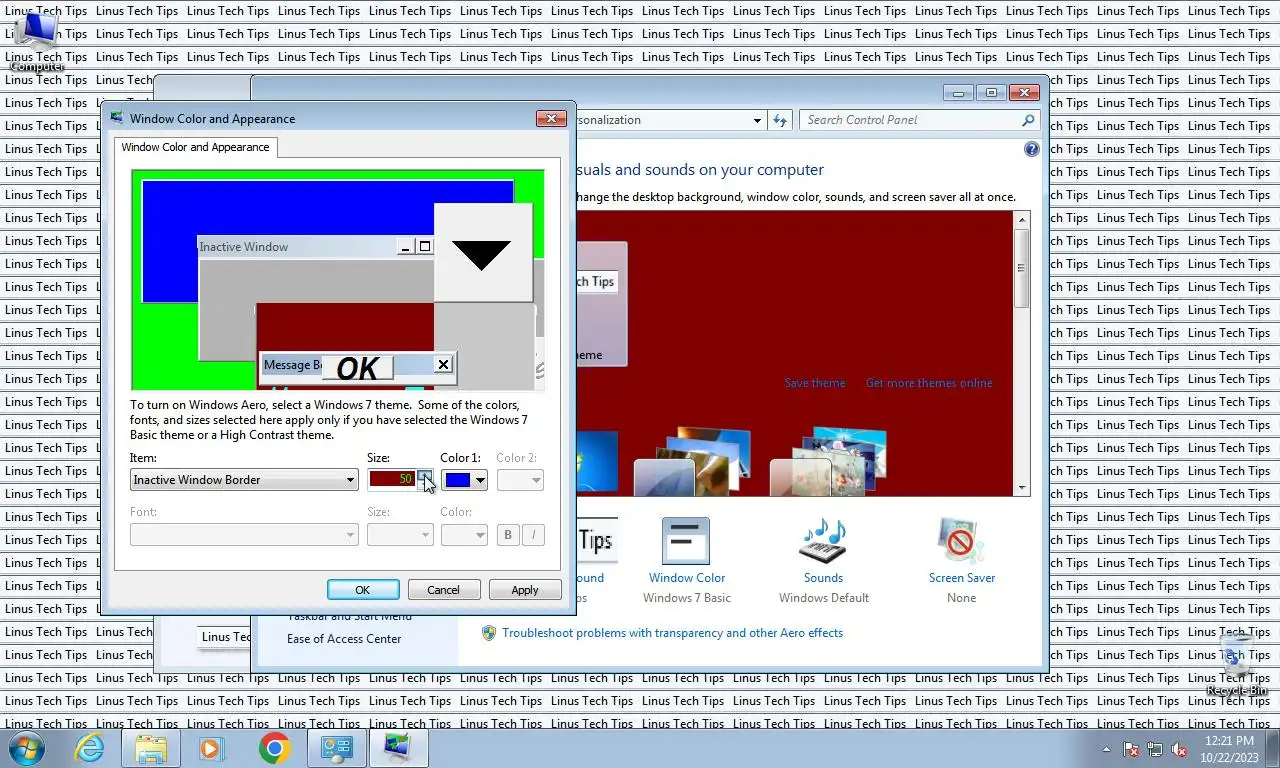Viewport: 1280px width, 768px height.
Task: Refresh Control Panel address bar
Action: pos(780,120)
